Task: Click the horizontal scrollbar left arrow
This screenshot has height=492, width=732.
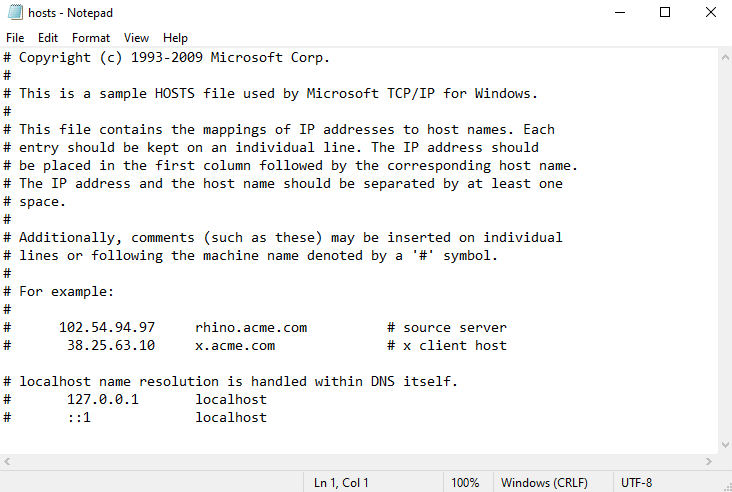Action: [x=7, y=461]
